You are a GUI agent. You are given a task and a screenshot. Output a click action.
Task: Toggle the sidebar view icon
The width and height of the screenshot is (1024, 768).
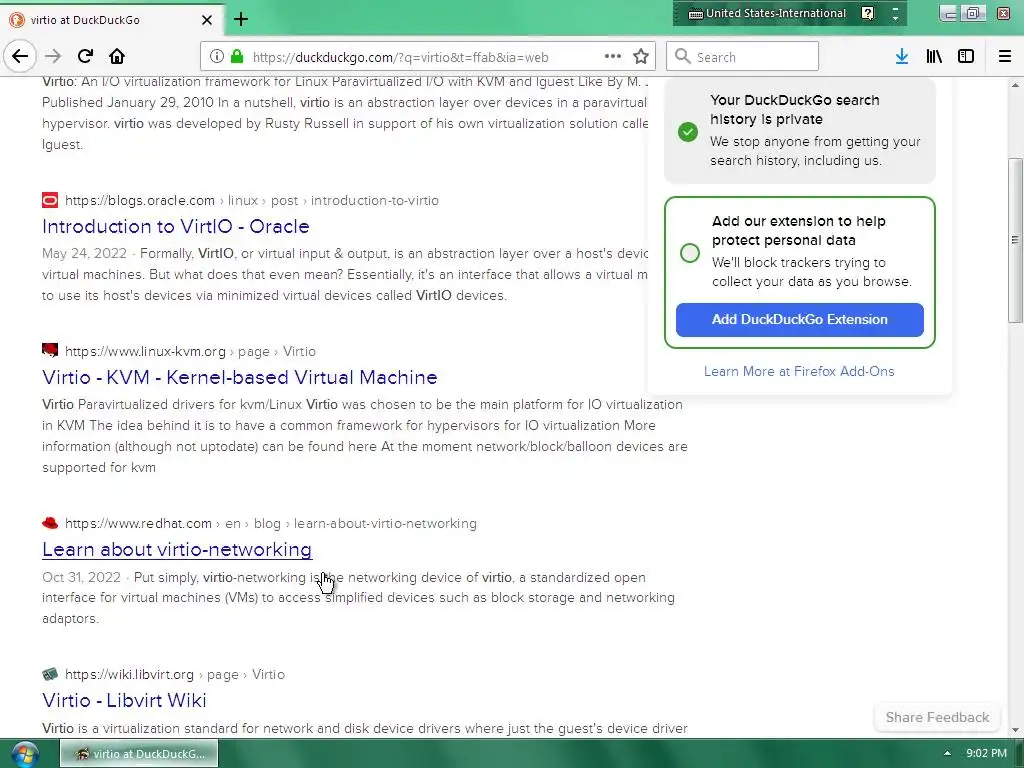[966, 56]
